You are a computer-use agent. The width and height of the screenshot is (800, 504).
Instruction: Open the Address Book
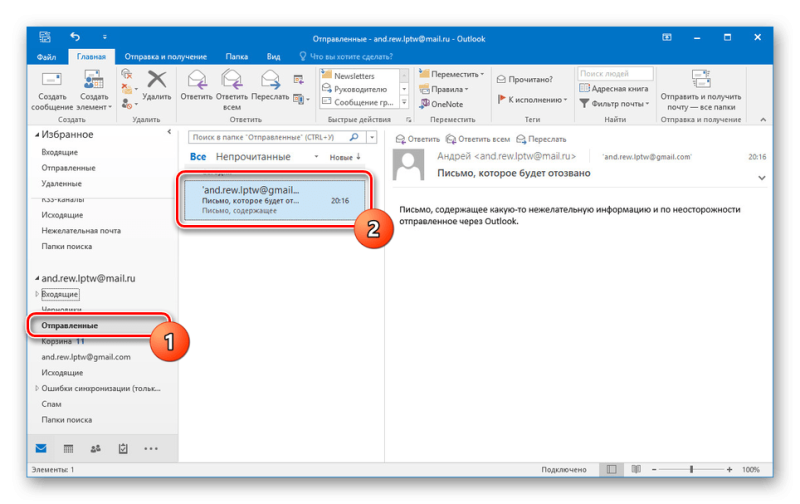(x=614, y=88)
